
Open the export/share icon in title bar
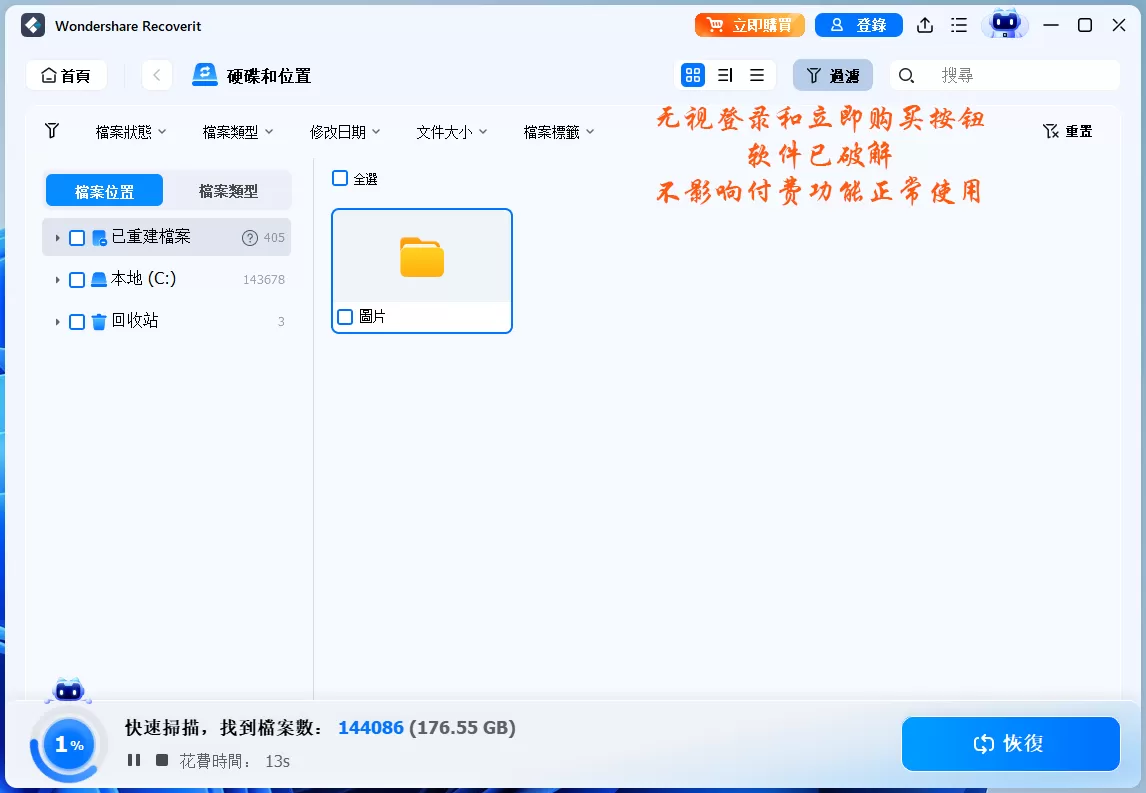click(924, 24)
